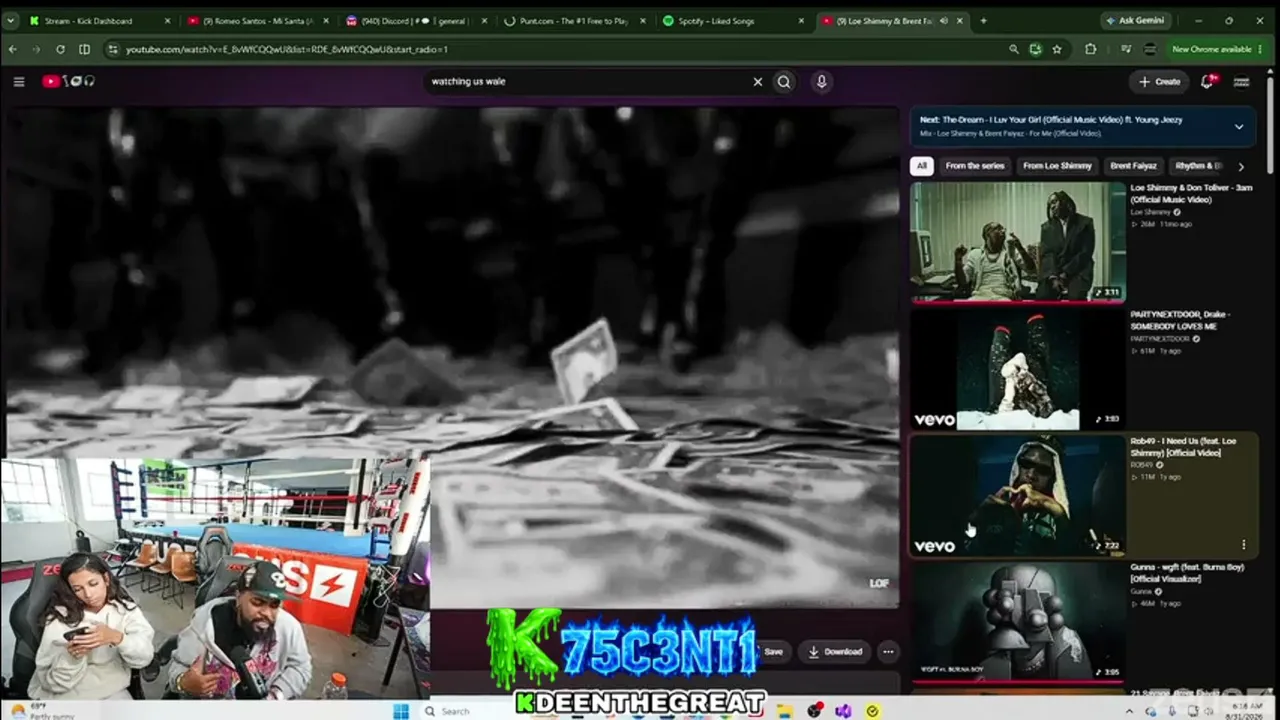This screenshot has height=720, width=1280.
Task: Show more filter chips with right arrow
Action: pos(1241,167)
